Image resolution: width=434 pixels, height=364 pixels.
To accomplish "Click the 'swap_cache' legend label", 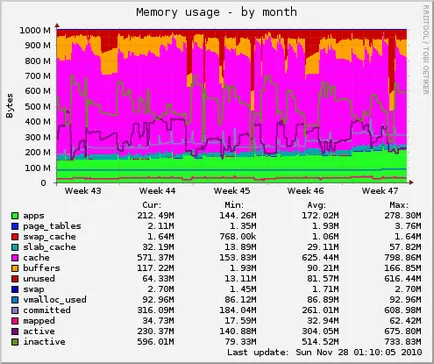I will click(x=49, y=237).
